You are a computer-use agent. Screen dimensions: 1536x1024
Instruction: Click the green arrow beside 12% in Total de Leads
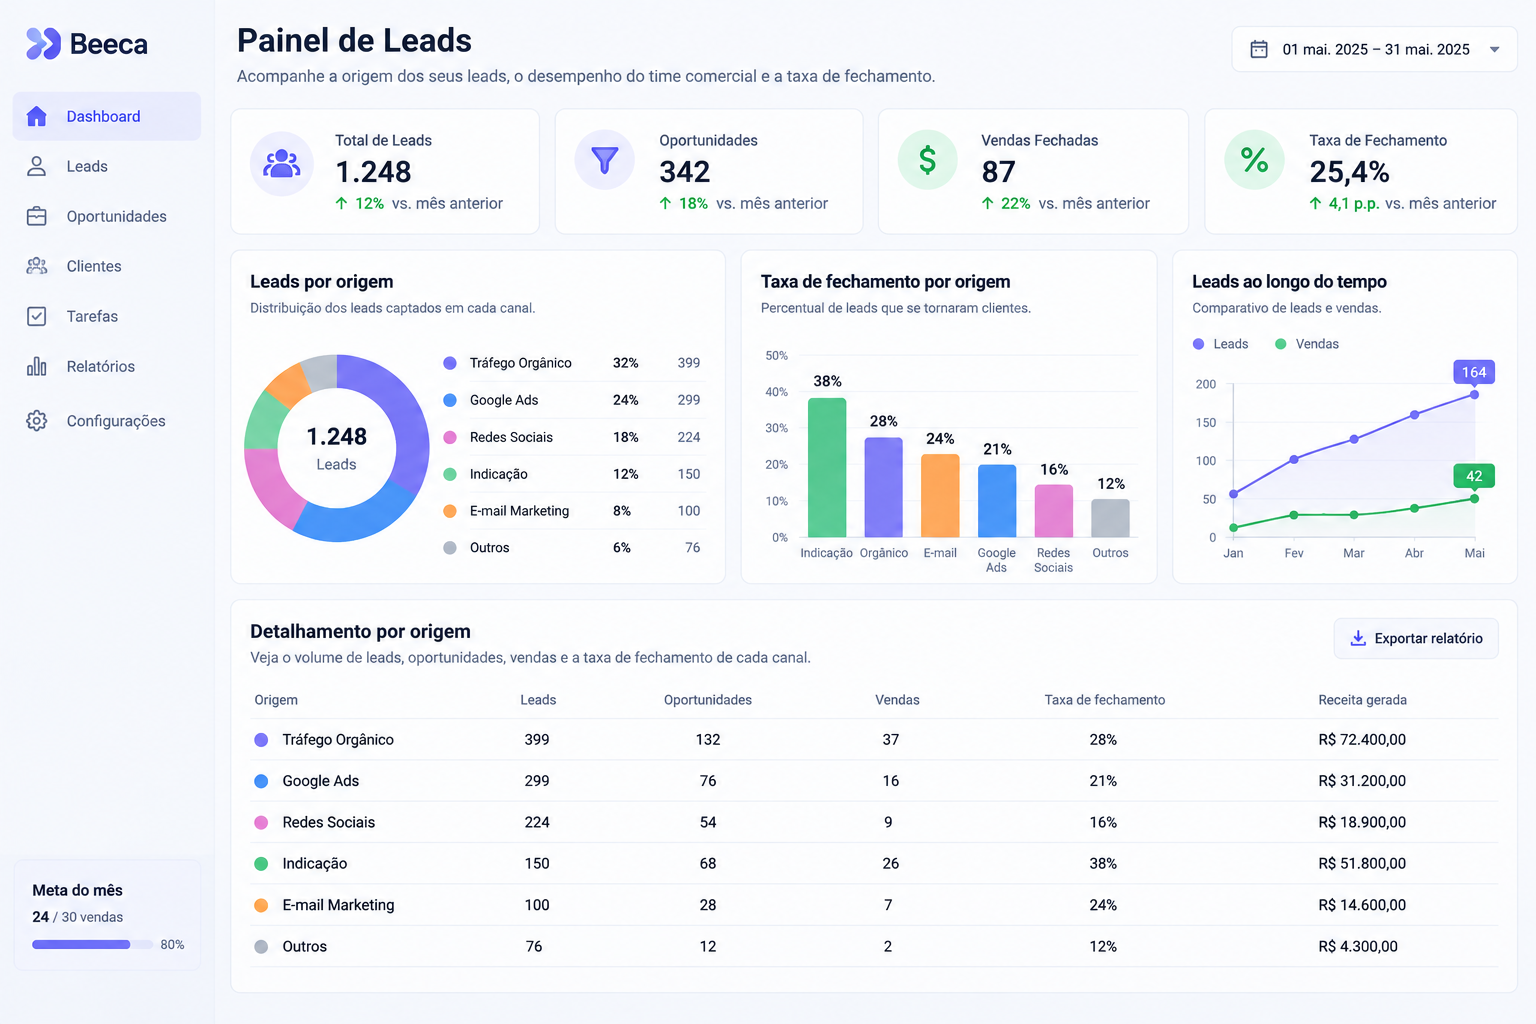(341, 203)
